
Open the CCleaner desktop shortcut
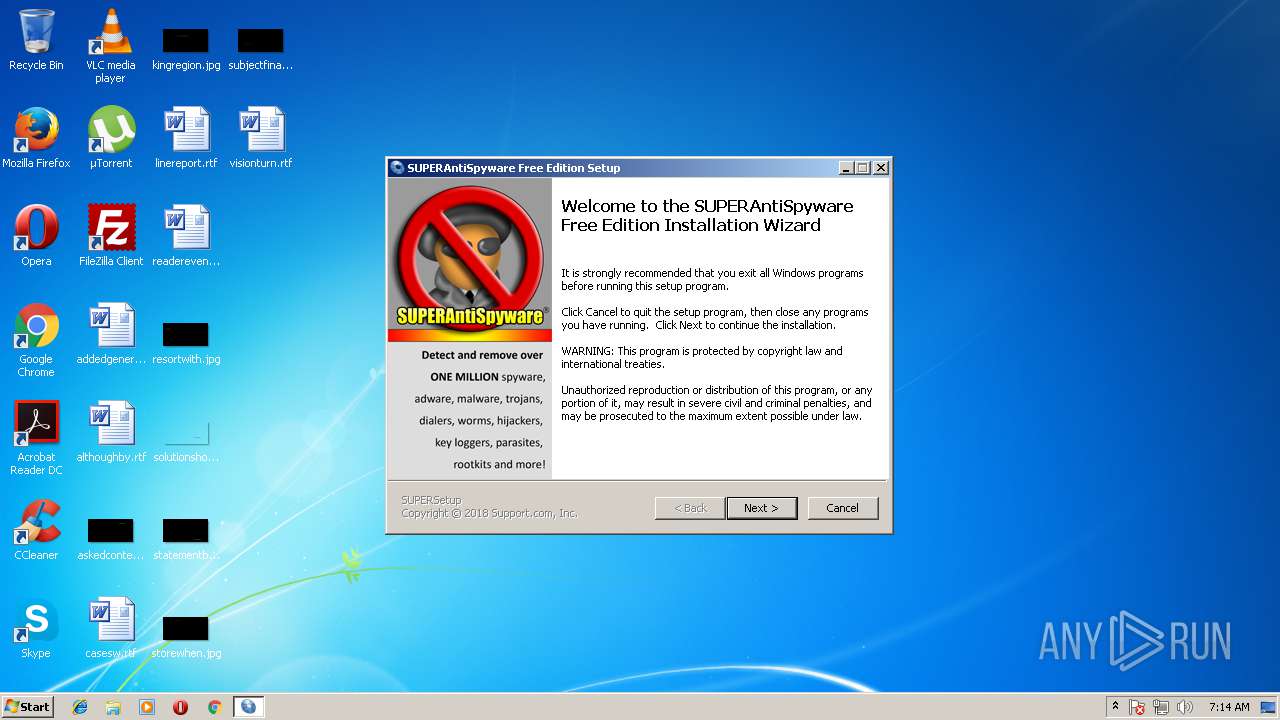[x=36, y=530]
